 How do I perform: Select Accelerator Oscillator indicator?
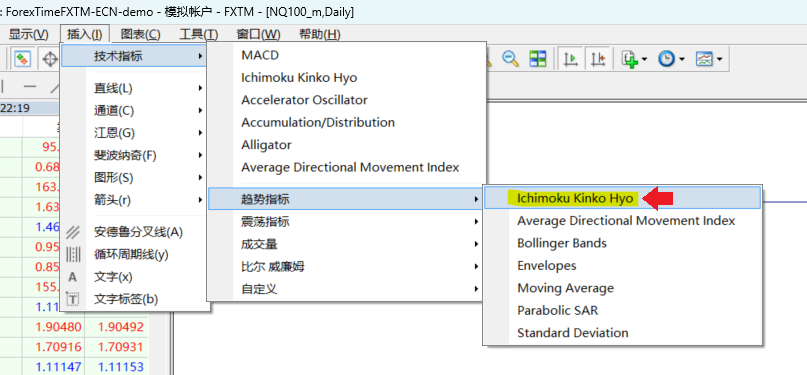pyautogui.click(x=346, y=100)
